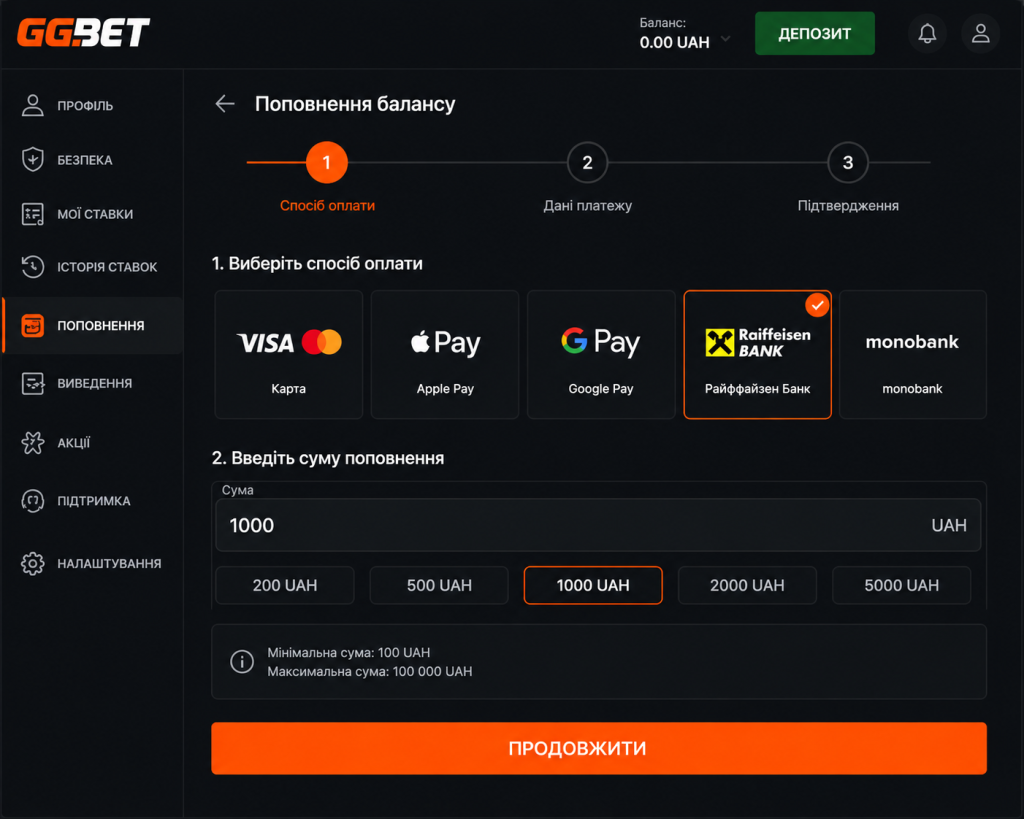Expand the balance currency dropdown chevron
The height and width of the screenshot is (819, 1024).
click(725, 39)
